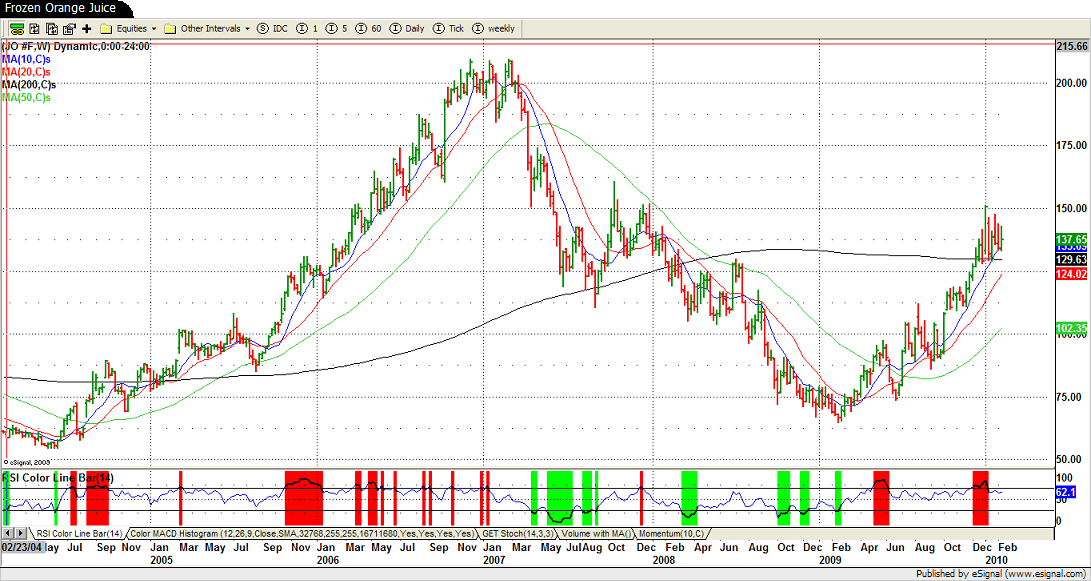
Task: Select the IDC symbol button
Action: pyautogui.click(x=271, y=28)
